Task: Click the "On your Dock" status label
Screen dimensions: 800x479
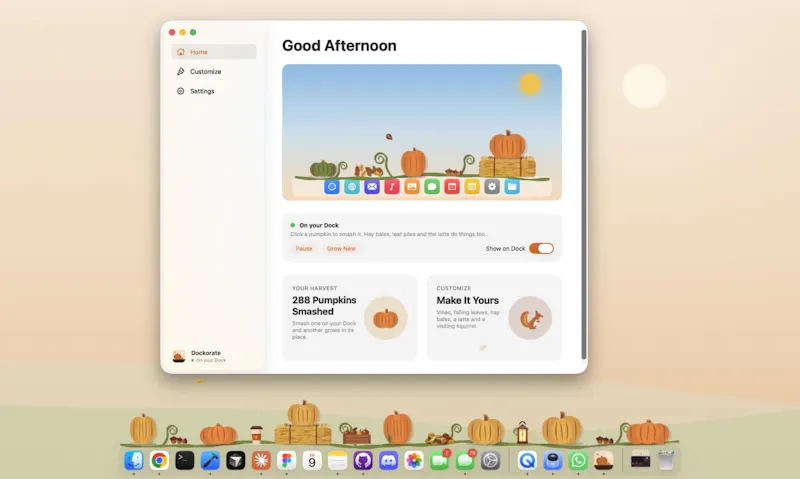Action: 319,225
